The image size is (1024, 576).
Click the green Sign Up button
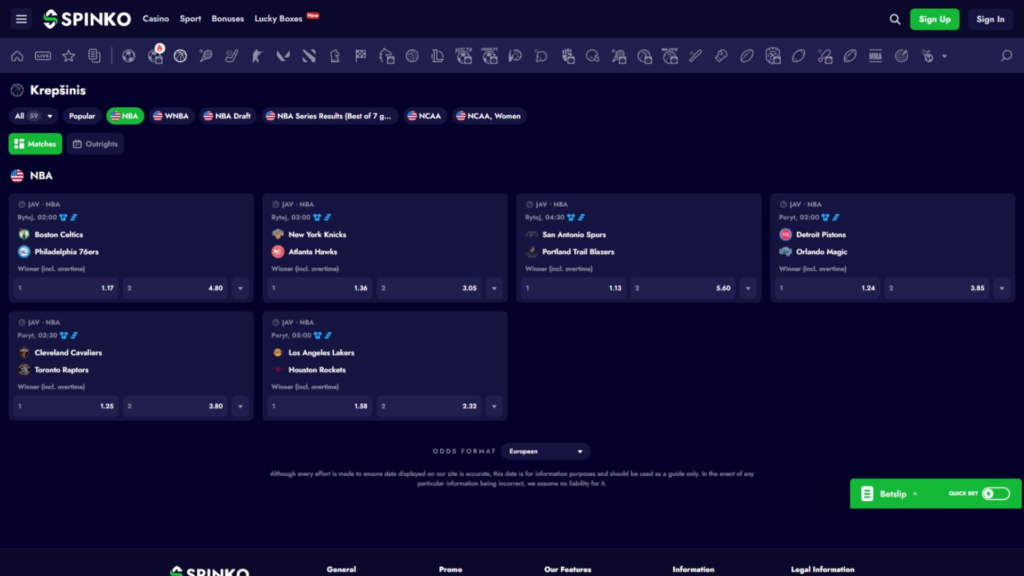[935, 20]
